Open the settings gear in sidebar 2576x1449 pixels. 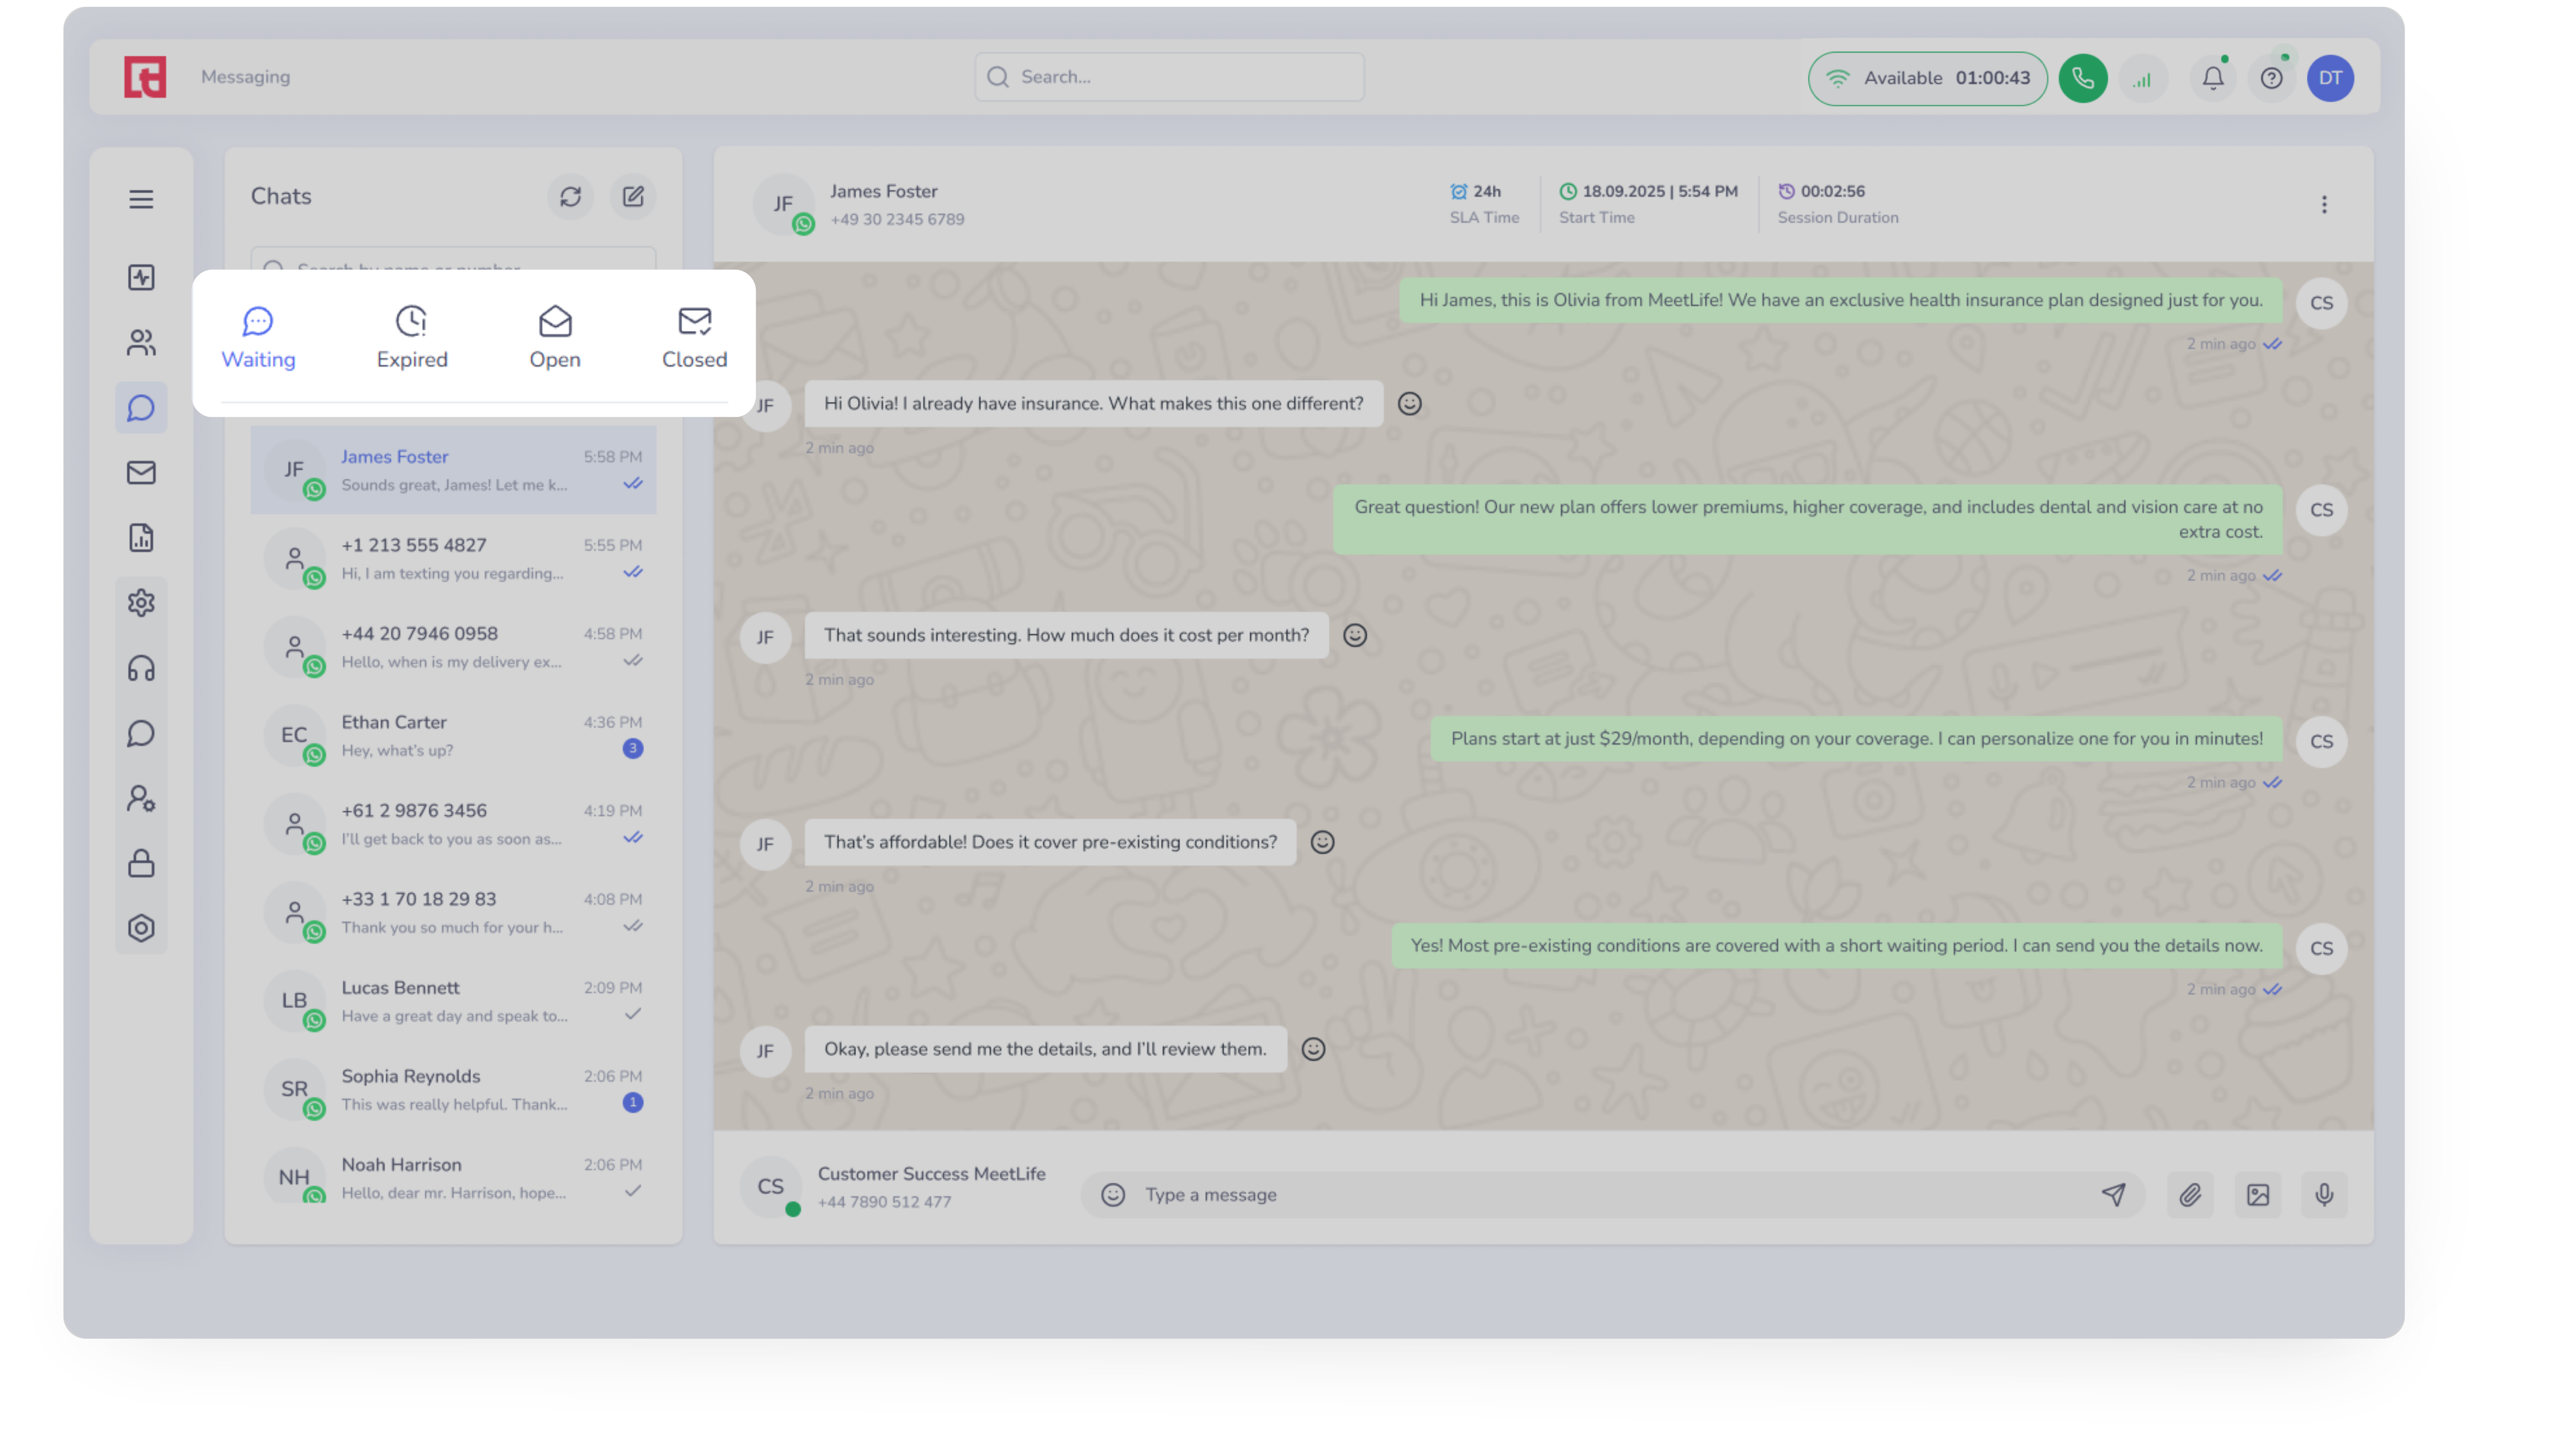coord(141,603)
